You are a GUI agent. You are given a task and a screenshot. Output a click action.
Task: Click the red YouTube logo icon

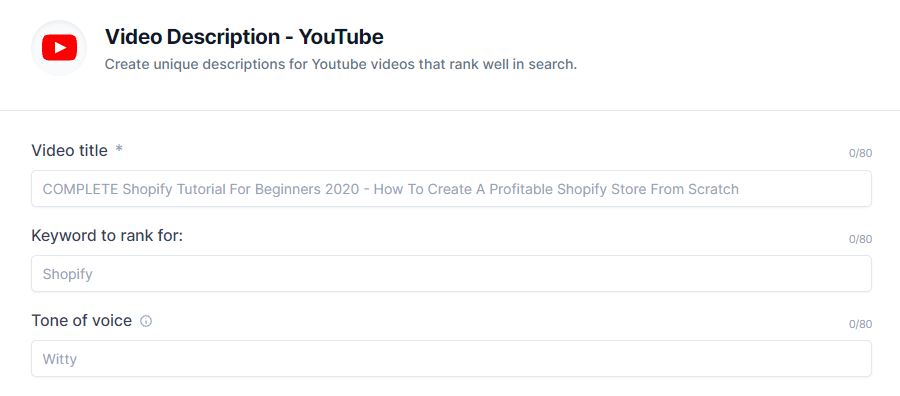(x=59, y=48)
